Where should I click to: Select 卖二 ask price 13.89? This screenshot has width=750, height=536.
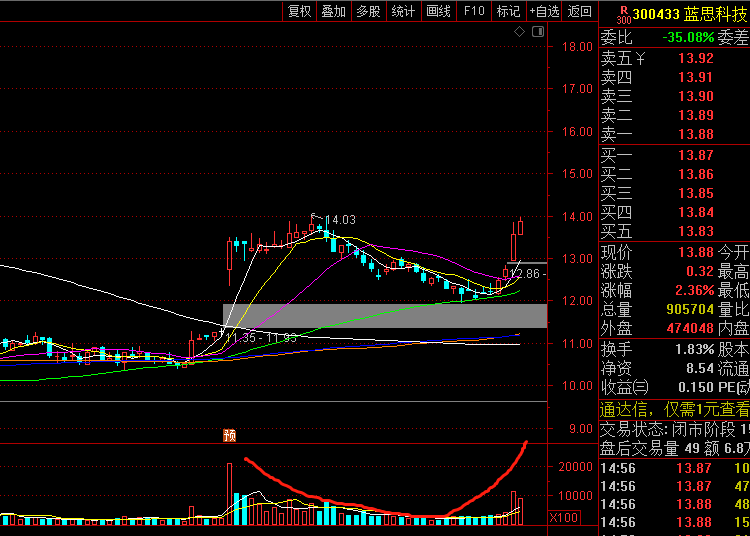(x=696, y=115)
